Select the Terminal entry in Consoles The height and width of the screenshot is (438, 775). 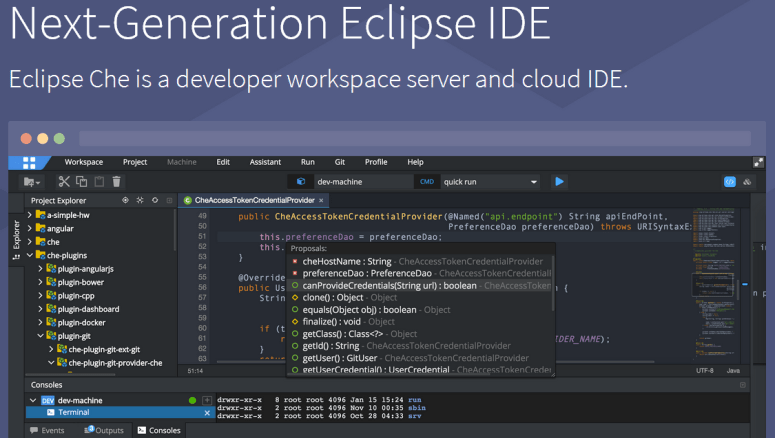coord(74,412)
